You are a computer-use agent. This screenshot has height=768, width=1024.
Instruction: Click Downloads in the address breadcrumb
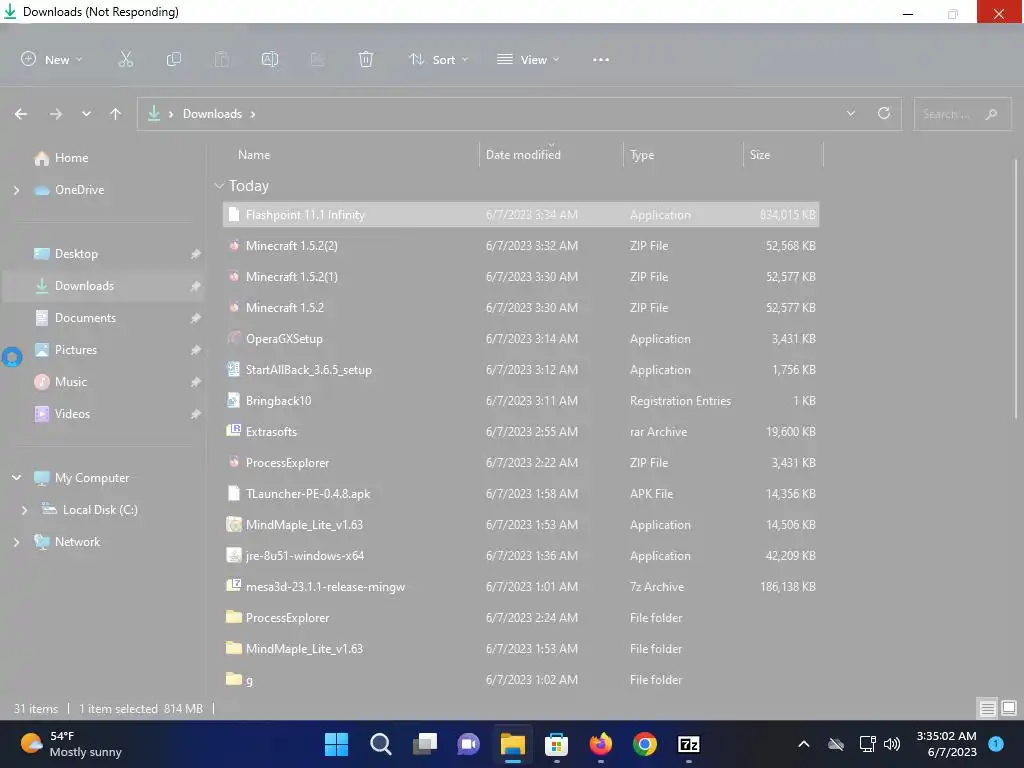point(212,114)
